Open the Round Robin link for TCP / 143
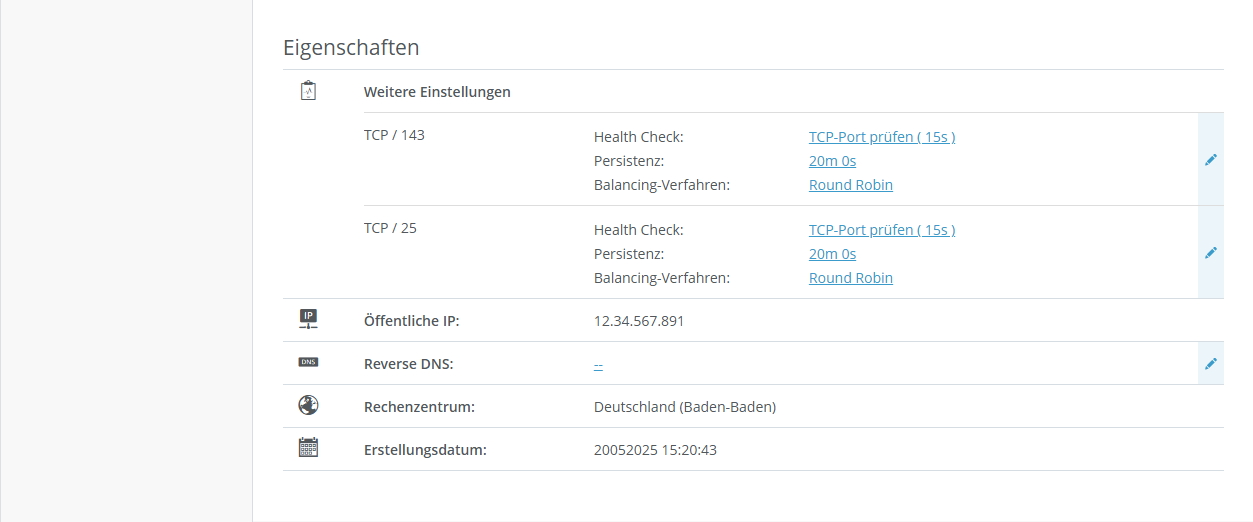Screen dimensions: 1253x522 (851, 185)
